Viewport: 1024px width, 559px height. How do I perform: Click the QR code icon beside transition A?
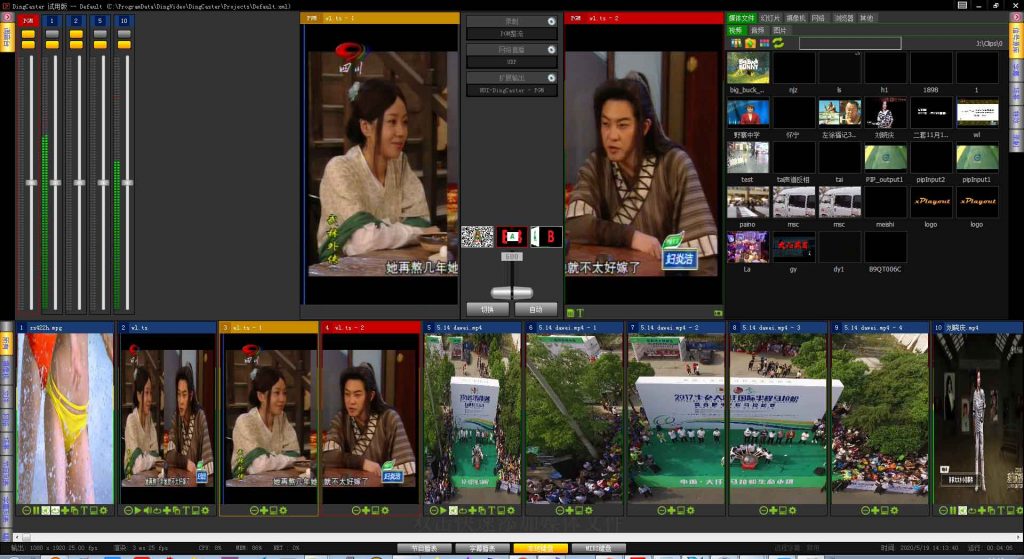(477, 237)
